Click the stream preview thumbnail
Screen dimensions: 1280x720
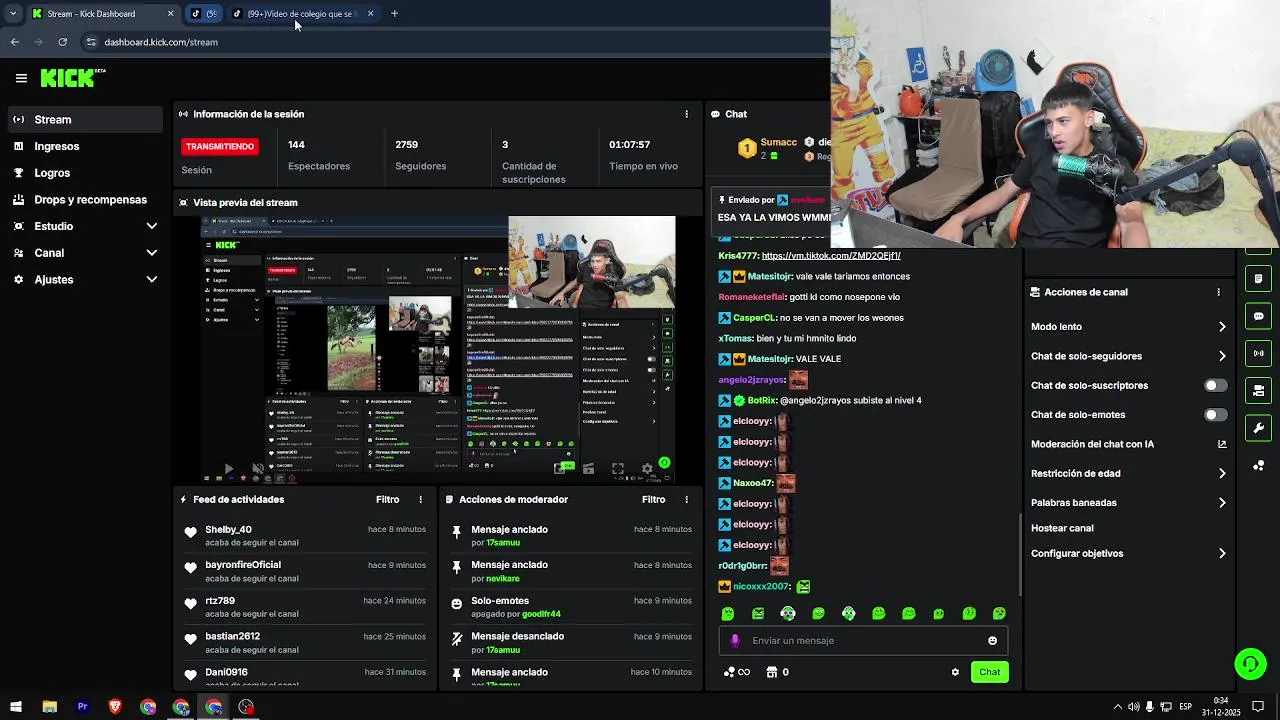437,349
